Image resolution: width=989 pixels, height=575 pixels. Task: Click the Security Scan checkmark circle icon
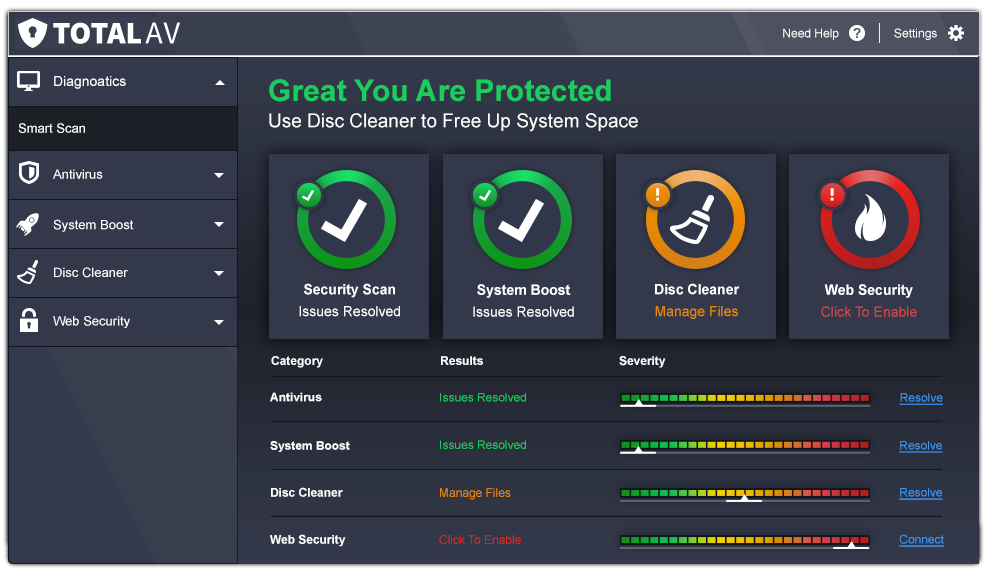(347, 221)
